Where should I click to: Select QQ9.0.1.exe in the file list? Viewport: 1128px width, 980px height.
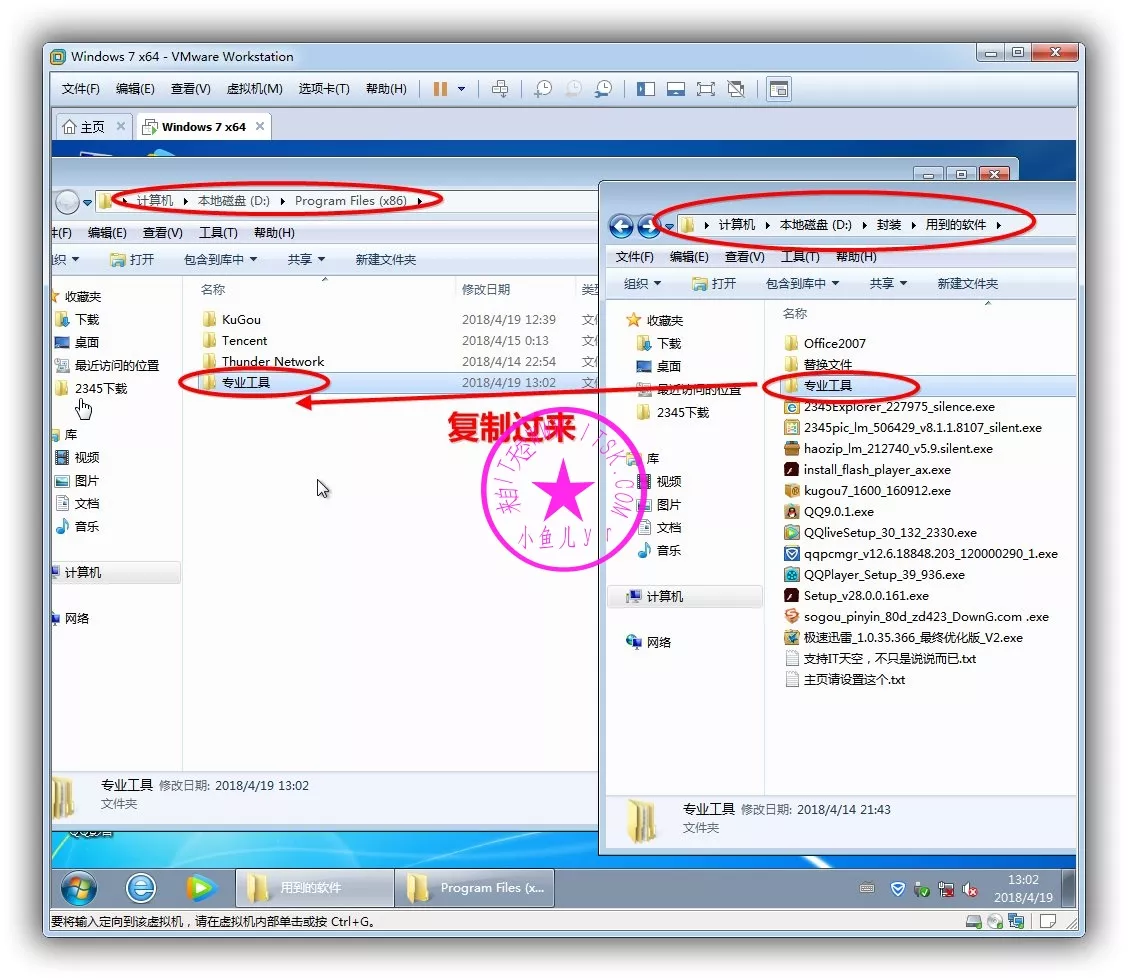838,512
